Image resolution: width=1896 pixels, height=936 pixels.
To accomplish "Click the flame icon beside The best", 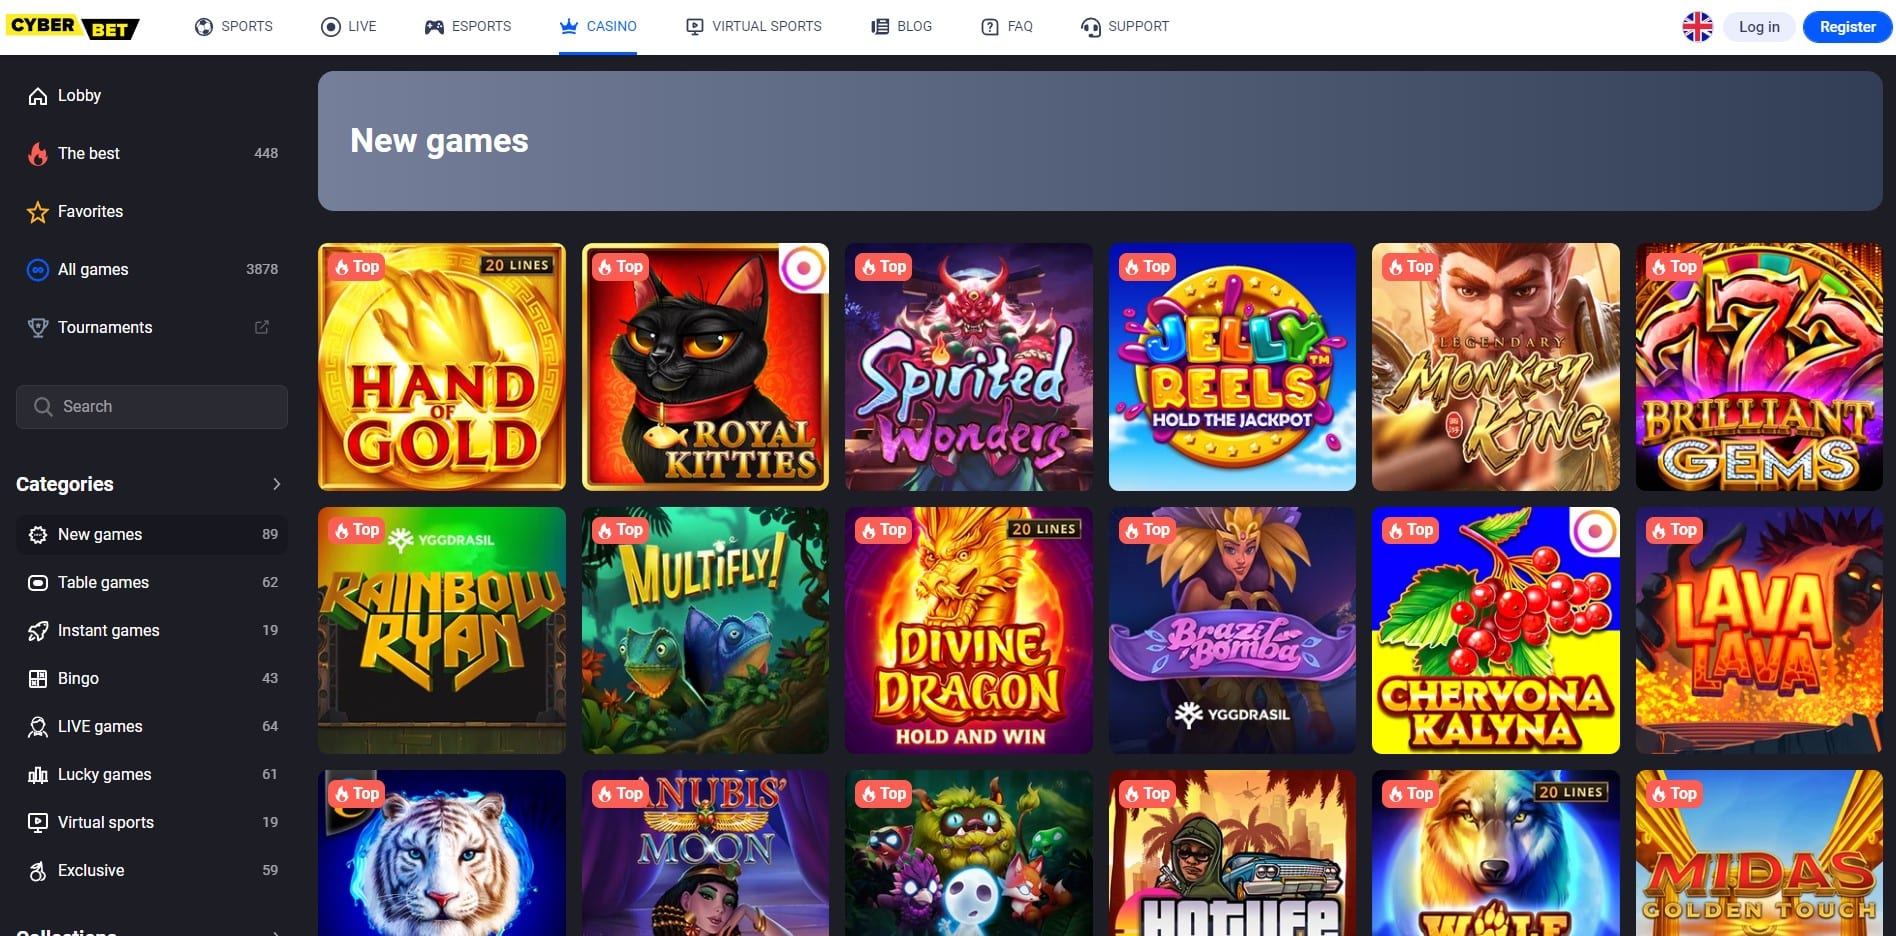I will (38, 154).
